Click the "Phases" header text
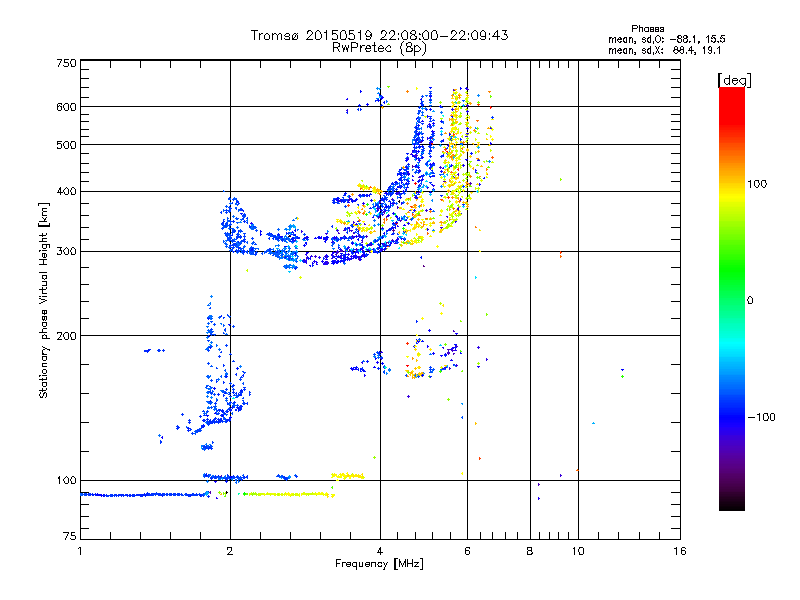Viewport: 800px width, 600px height. pyautogui.click(x=647, y=29)
